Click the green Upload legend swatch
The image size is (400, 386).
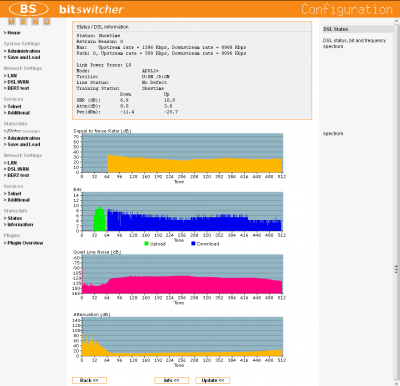pyautogui.click(x=146, y=244)
